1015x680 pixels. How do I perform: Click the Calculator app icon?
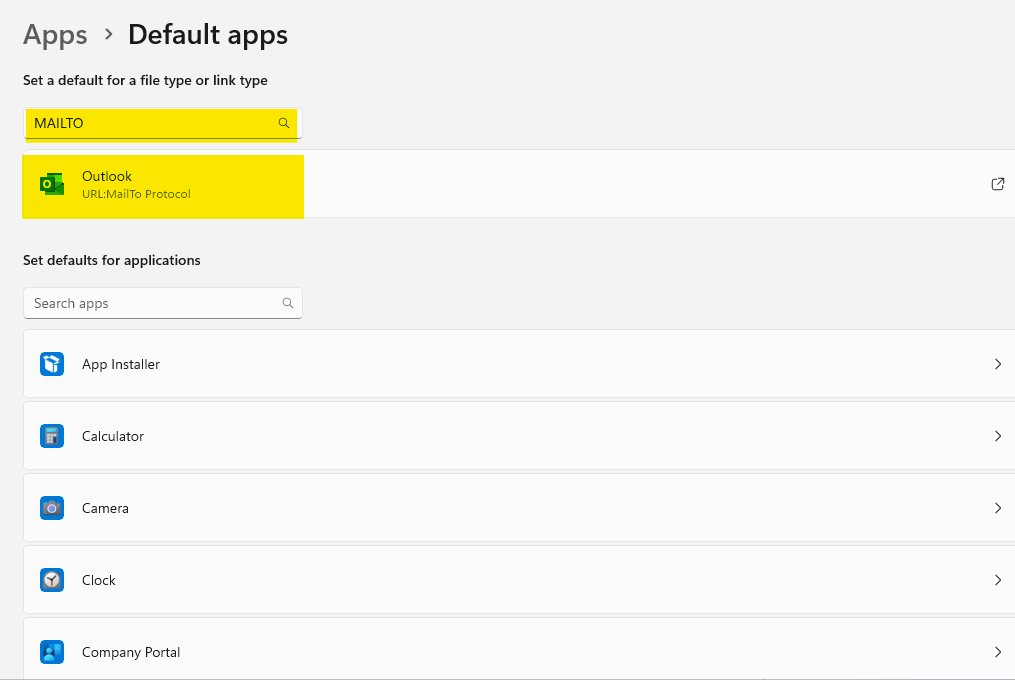(x=52, y=436)
